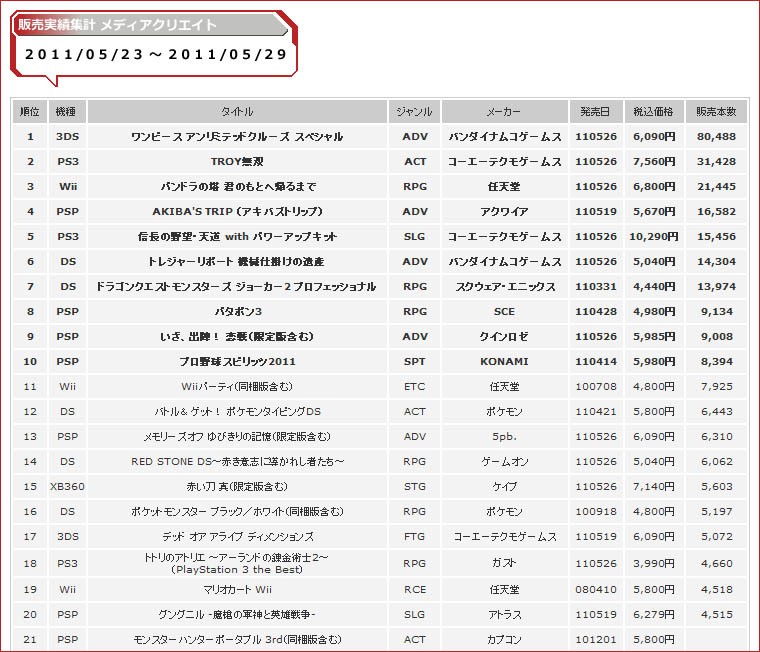Click the 3DS platform cell in row 1

tap(67, 137)
